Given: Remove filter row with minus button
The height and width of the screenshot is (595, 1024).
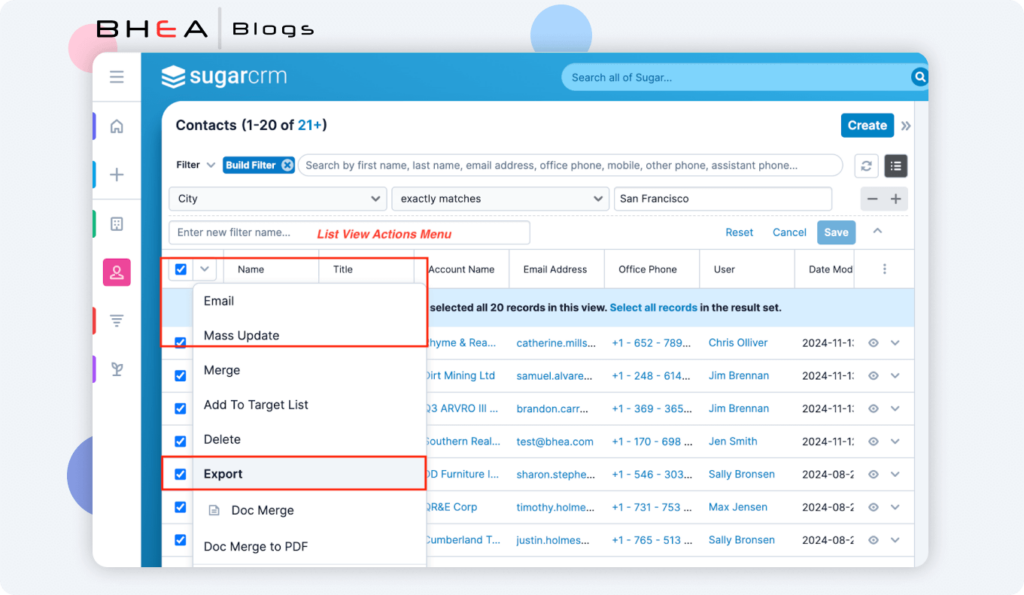Looking at the screenshot, I should 872,199.
